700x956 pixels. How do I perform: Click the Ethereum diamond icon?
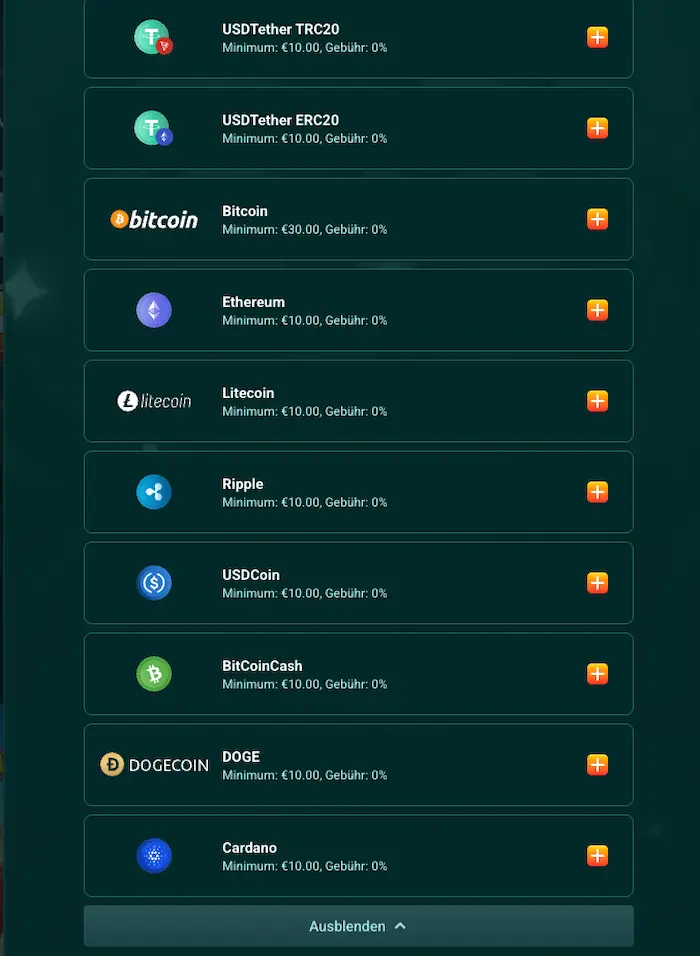pyautogui.click(x=154, y=310)
